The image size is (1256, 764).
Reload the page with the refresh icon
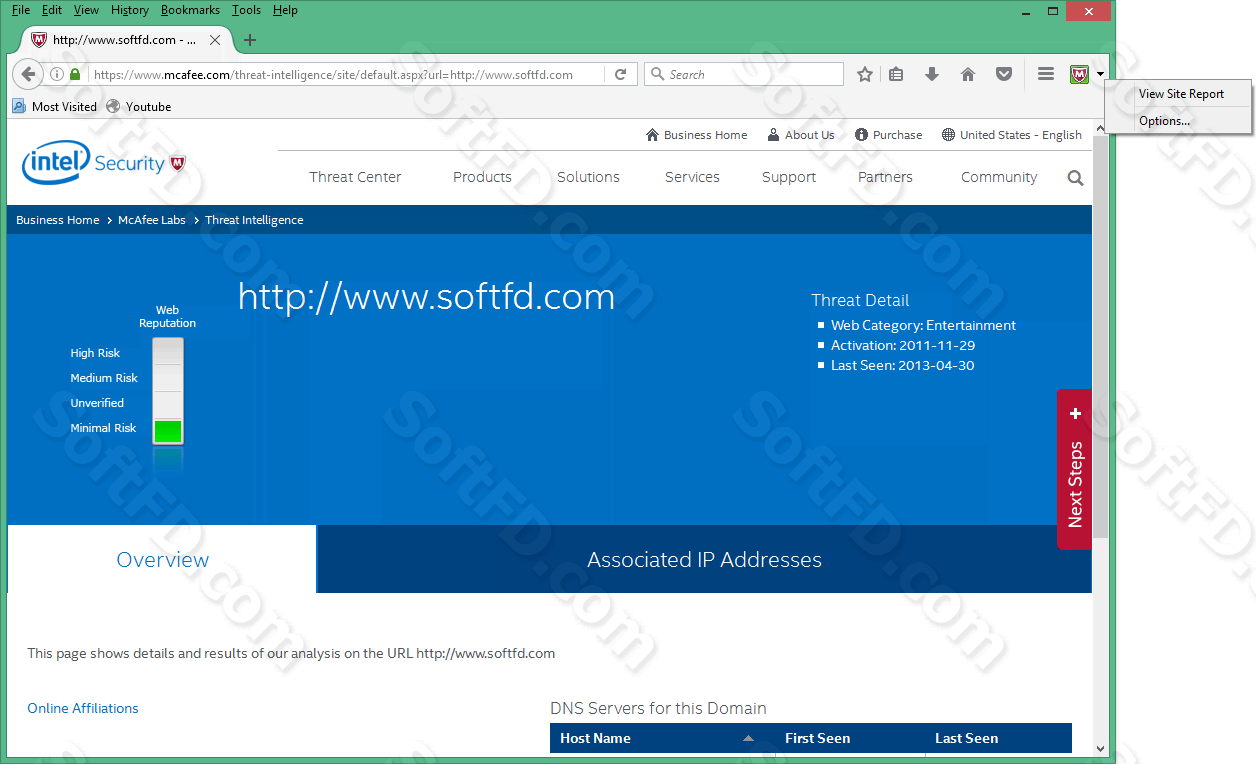(621, 74)
